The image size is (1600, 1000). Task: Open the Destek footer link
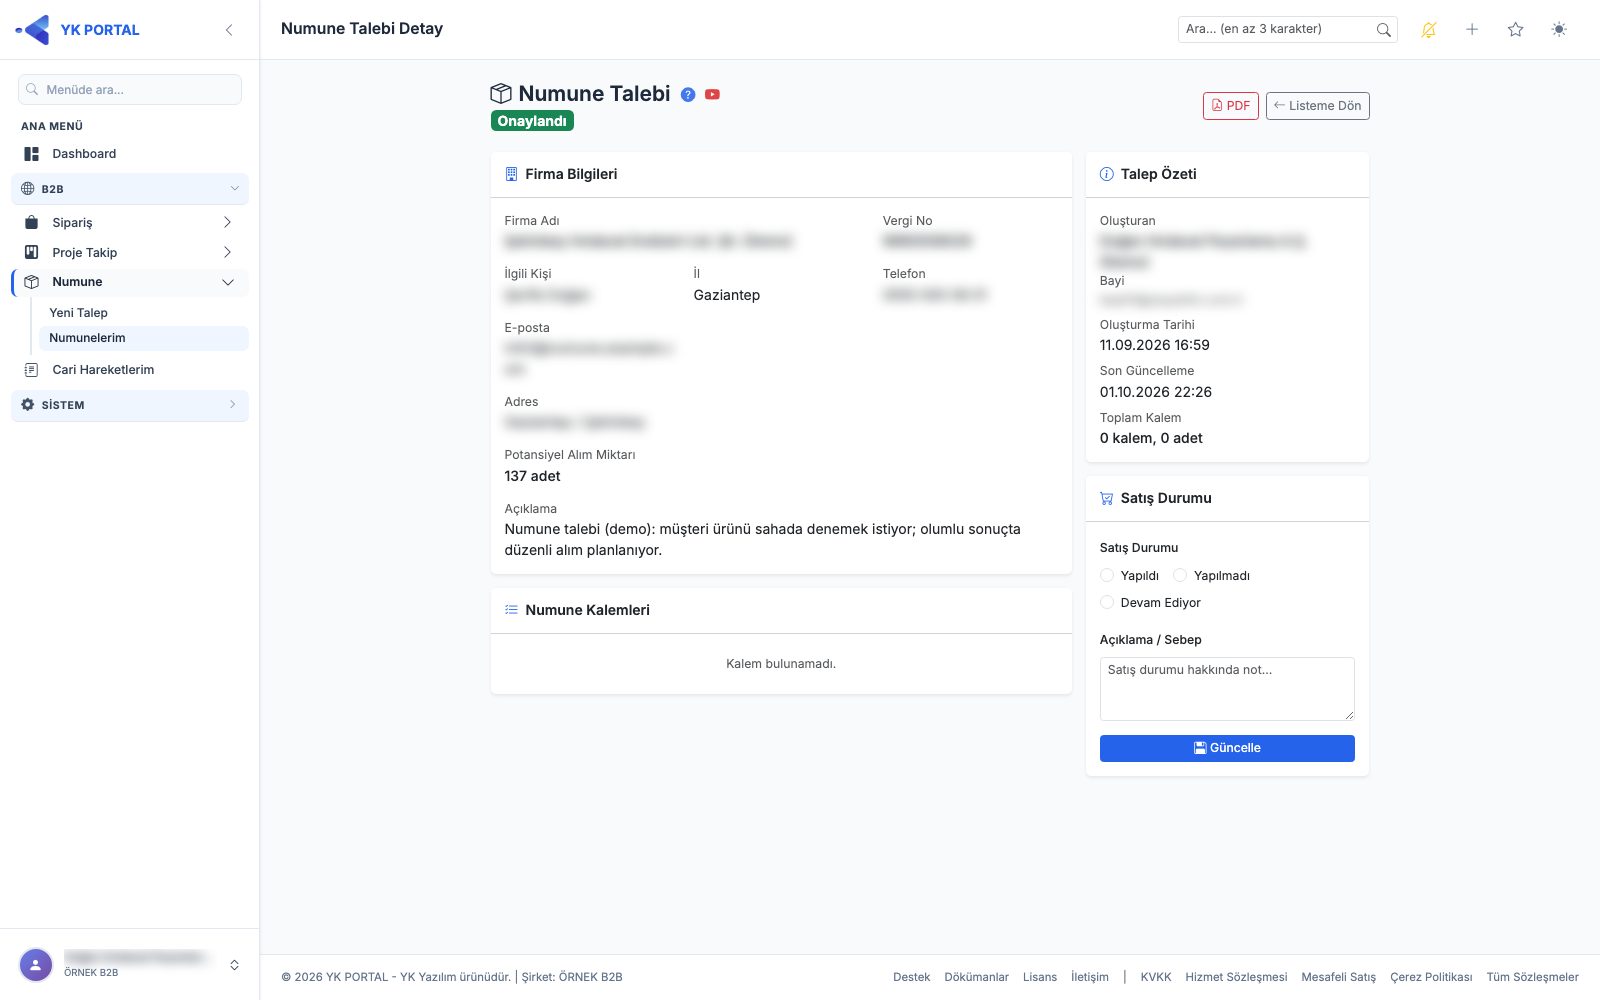click(911, 977)
